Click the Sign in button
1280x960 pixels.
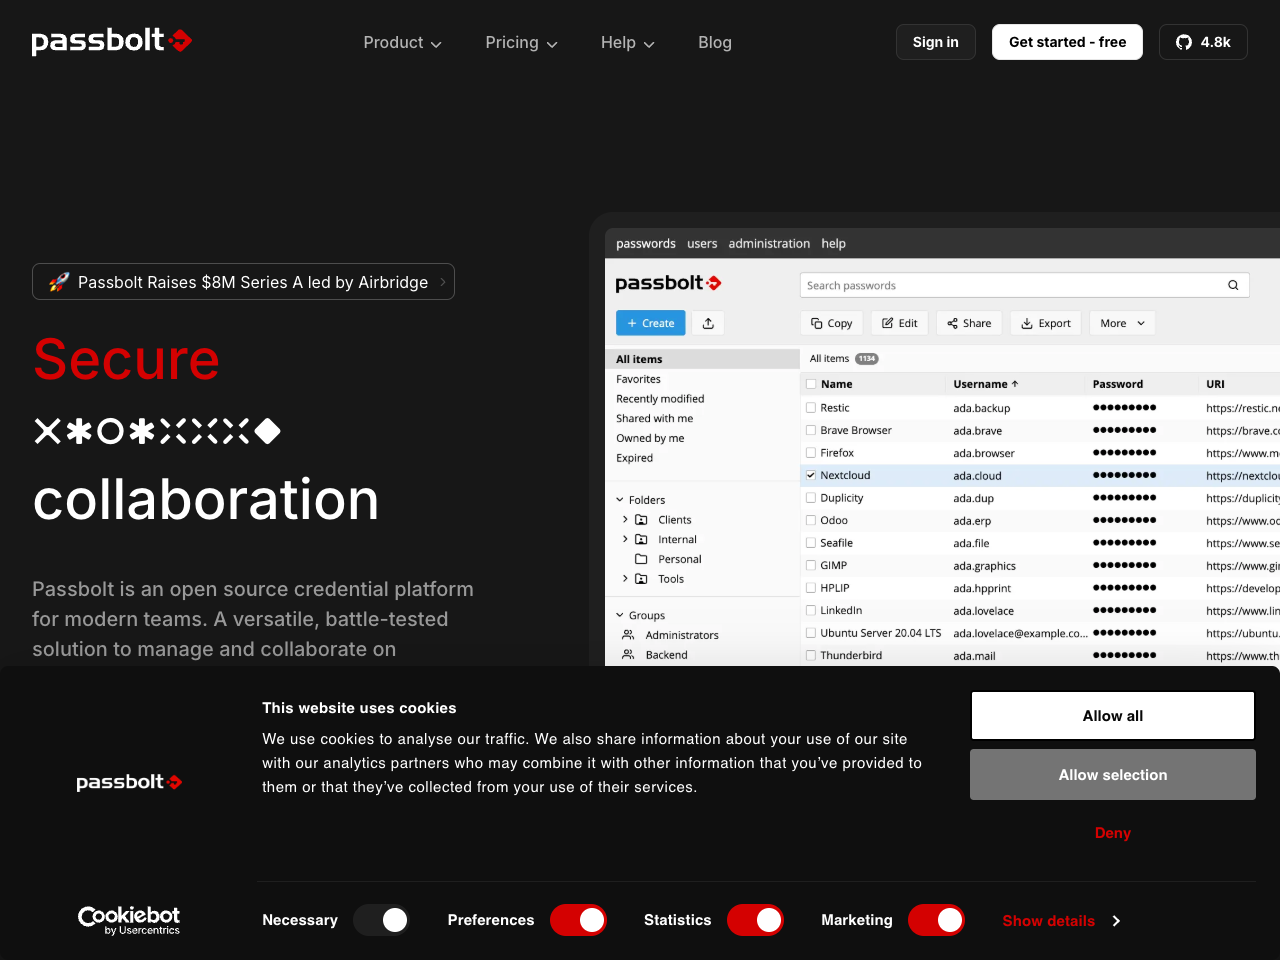coord(936,42)
